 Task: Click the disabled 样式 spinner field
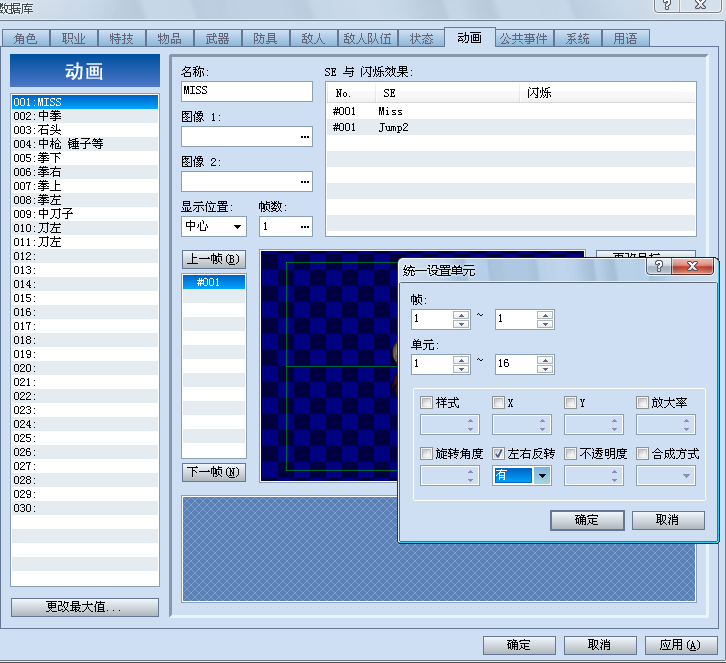coord(450,425)
